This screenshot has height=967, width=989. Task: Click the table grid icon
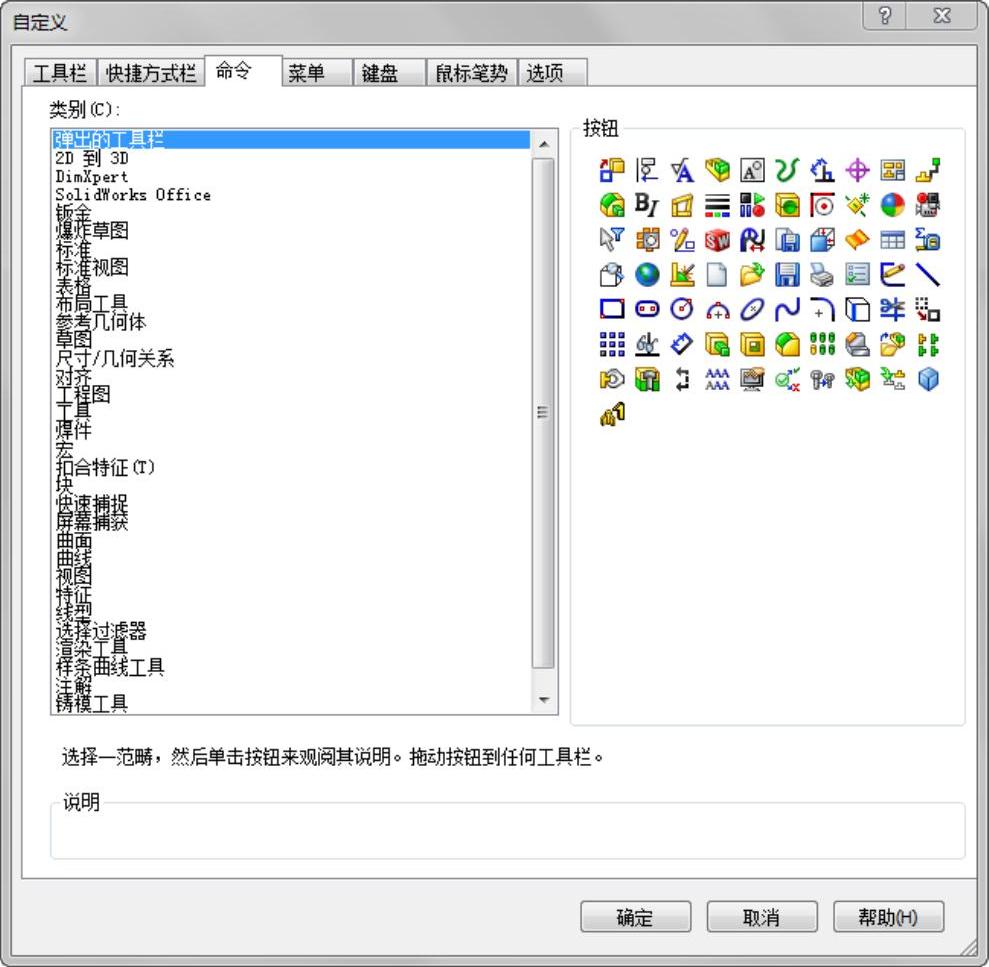coord(892,240)
